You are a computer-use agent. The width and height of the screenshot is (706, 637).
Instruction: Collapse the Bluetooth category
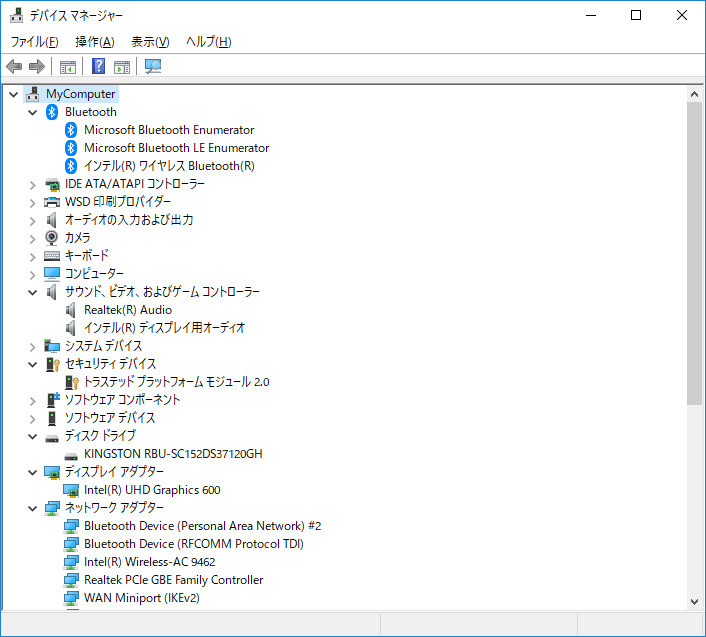(x=32, y=113)
